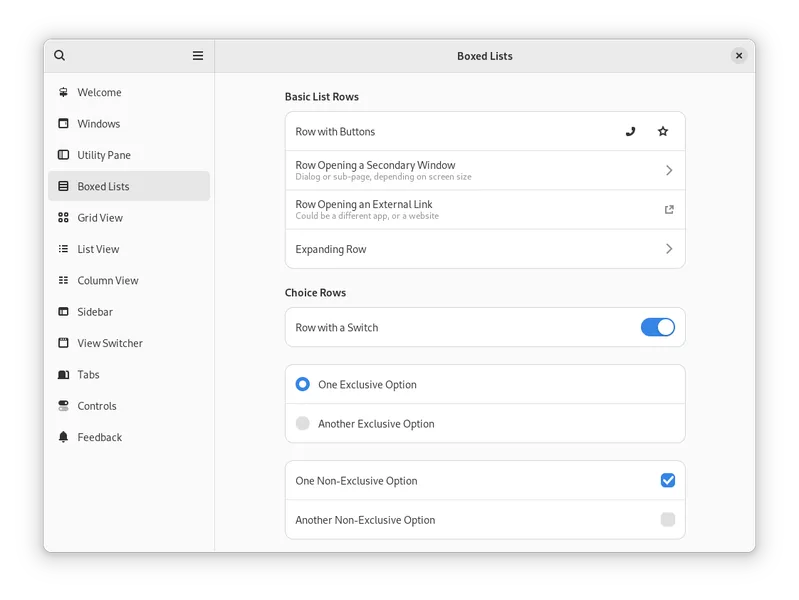799x600 pixels.
Task: Select the Another Exclusive Option radio button
Action: [x=303, y=424]
